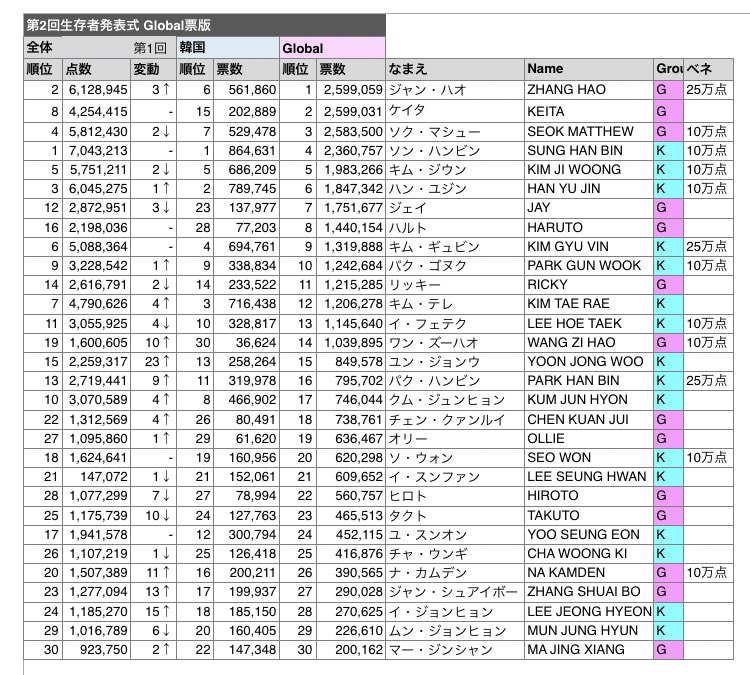Click the benefit cell '25万点' for PARK HAN BIN
The width and height of the screenshot is (750, 675).
(708, 381)
